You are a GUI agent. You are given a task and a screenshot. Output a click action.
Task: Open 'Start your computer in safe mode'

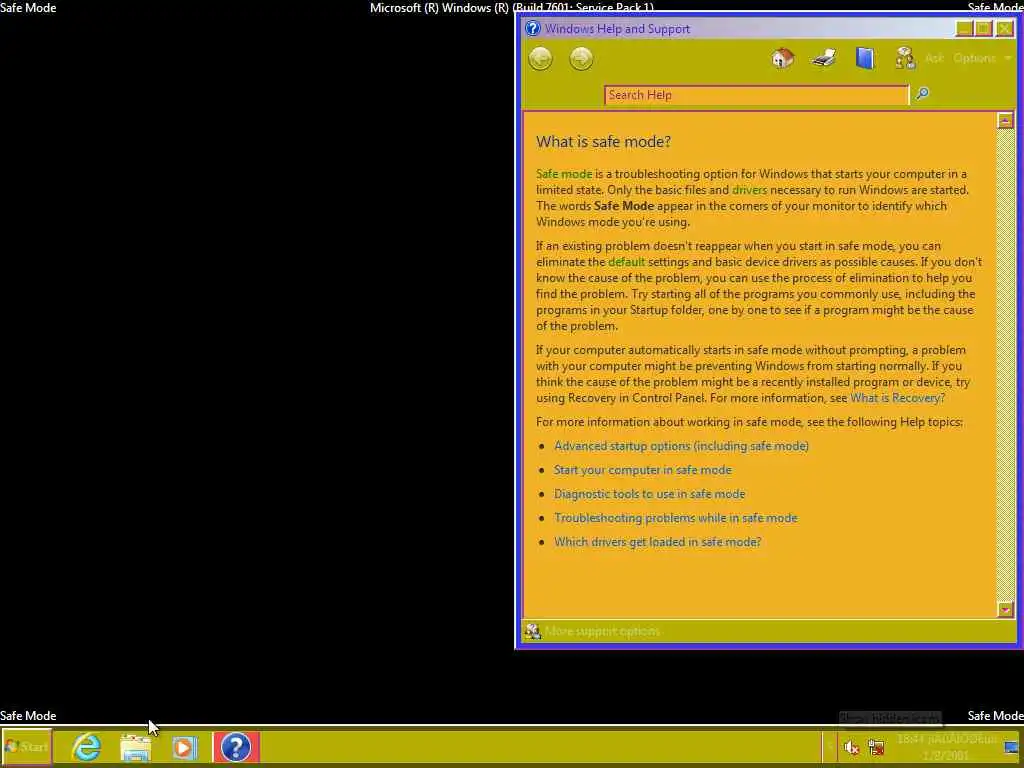[x=643, y=470]
